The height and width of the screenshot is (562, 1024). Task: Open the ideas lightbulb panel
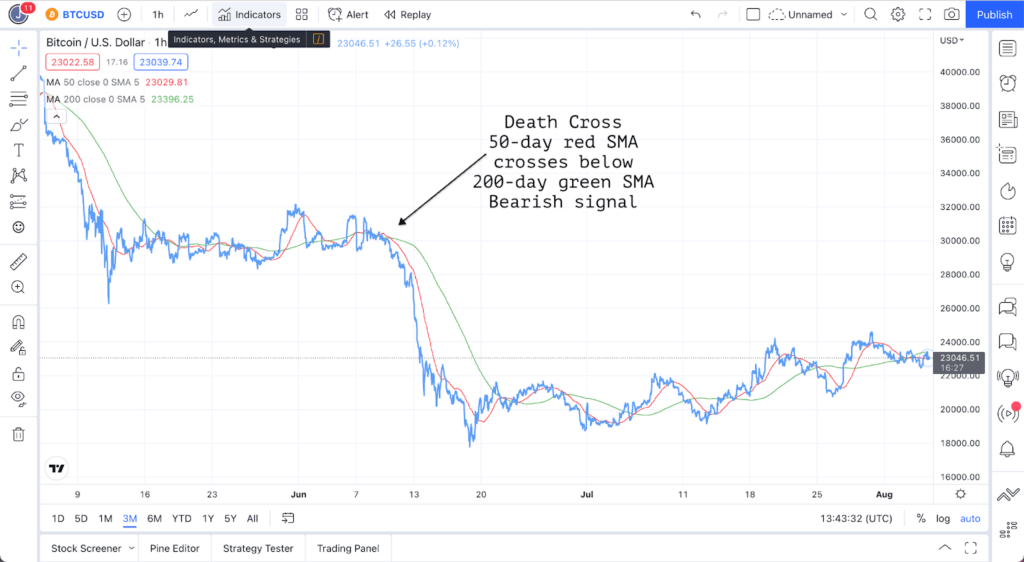[x=1008, y=262]
